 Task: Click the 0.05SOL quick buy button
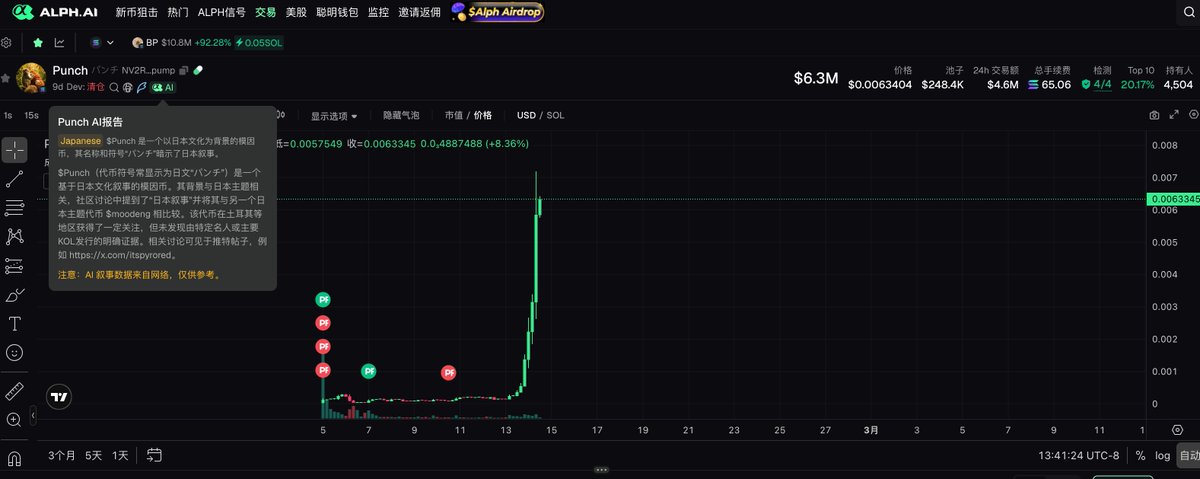coord(259,43)
